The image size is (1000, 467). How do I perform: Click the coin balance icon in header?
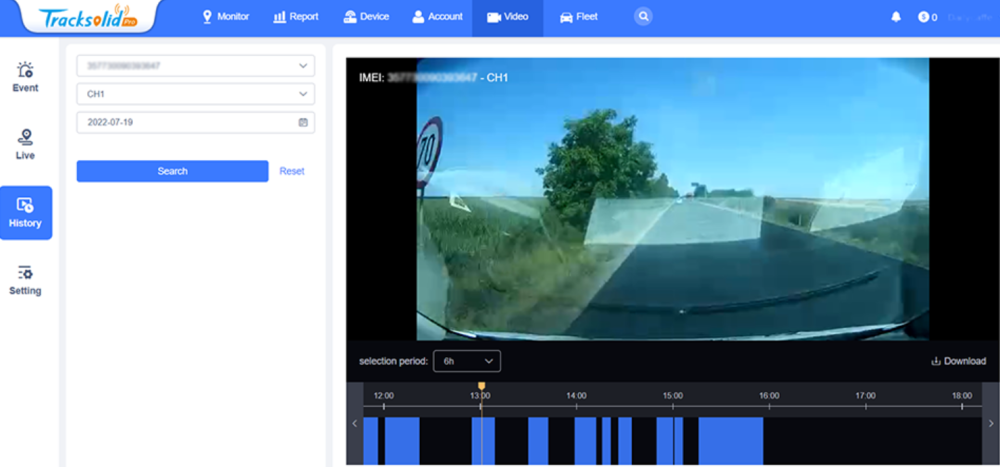(923, 17)
